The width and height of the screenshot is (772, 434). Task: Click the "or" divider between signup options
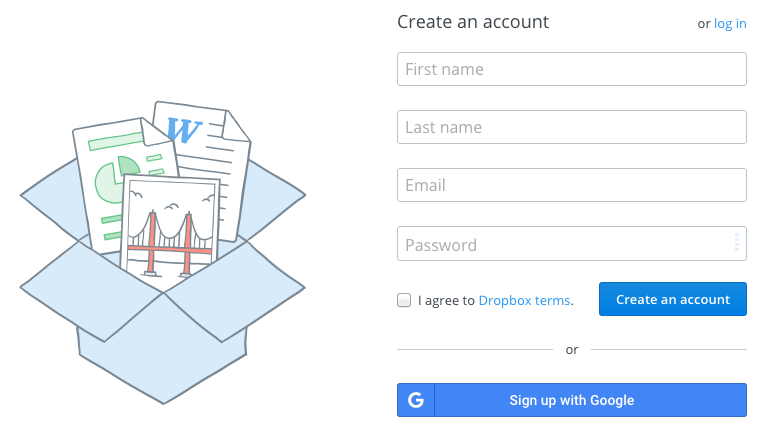click(x=572, y=350)
